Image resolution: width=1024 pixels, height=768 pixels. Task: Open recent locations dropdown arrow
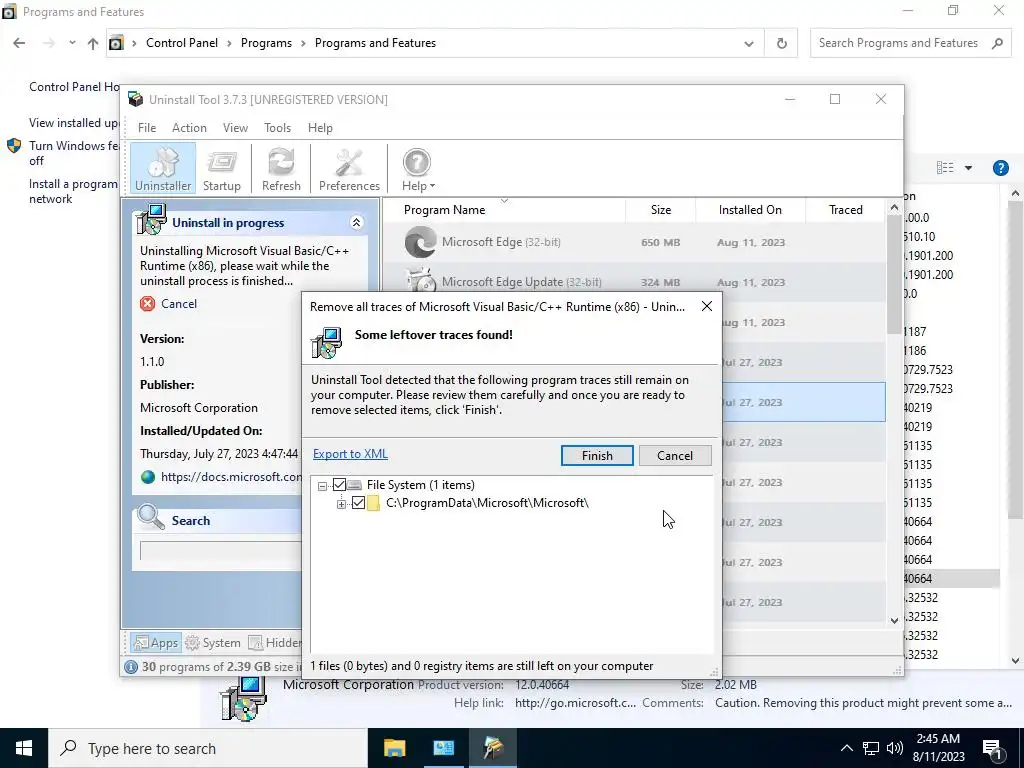point(72,43)
